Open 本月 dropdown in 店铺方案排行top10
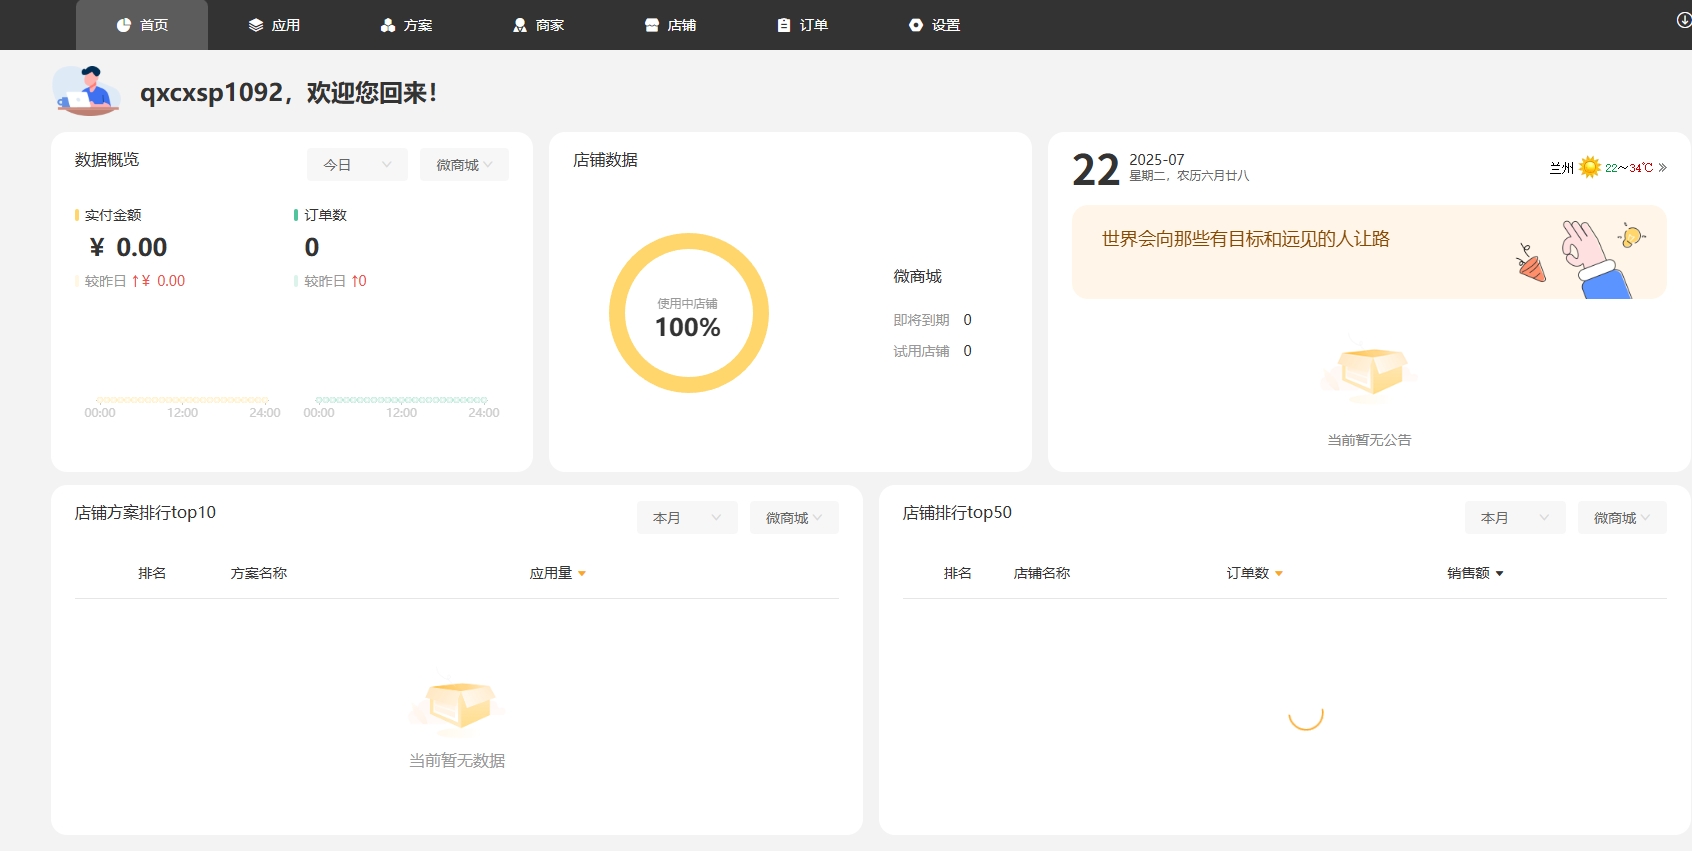The height and width of the screenshot is (851, 1692). click(x=687, y=518)
